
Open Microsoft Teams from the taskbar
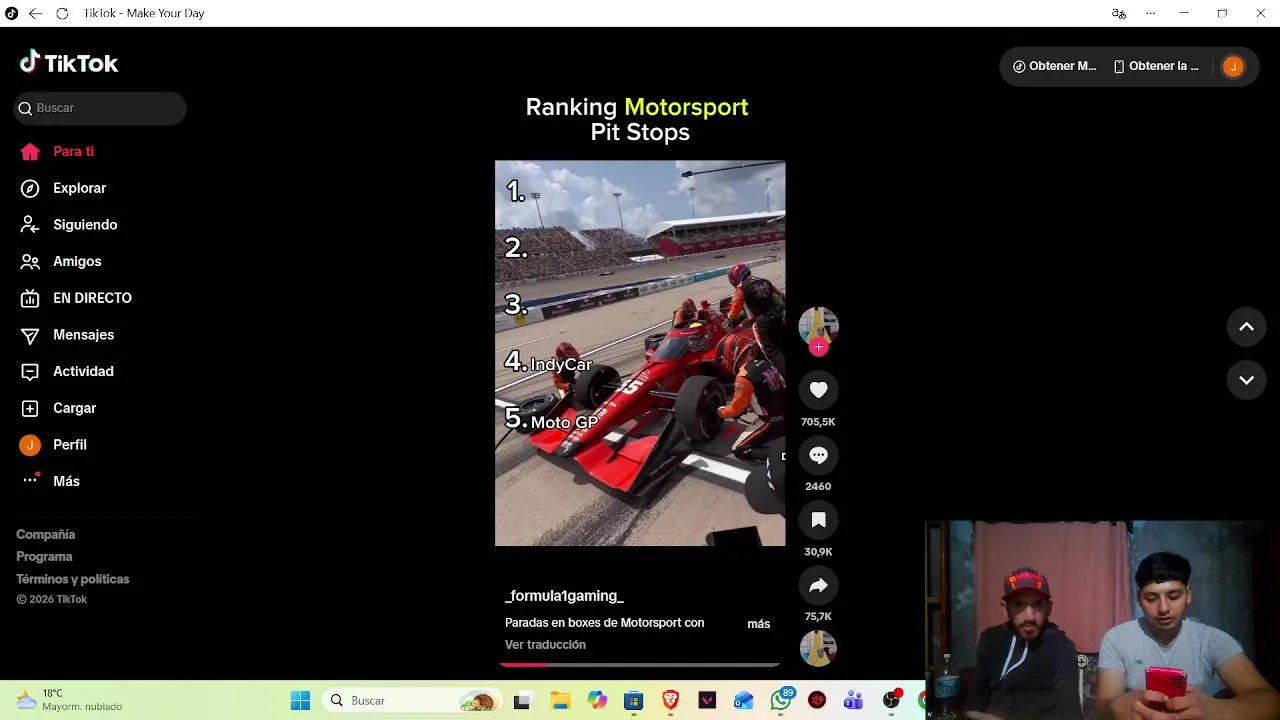click(853, 701)
